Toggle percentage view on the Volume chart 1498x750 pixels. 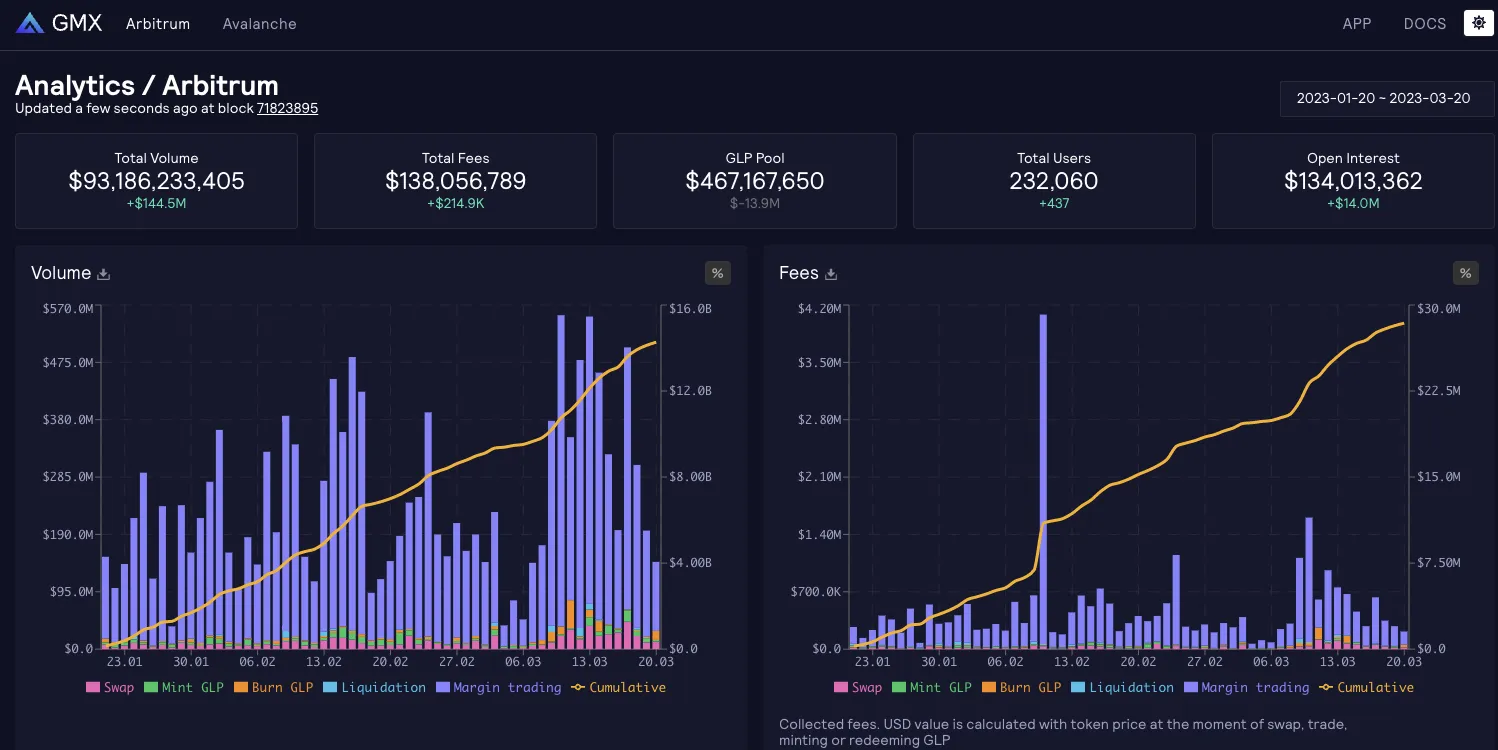pyautogui.click(x=717, y=272)
